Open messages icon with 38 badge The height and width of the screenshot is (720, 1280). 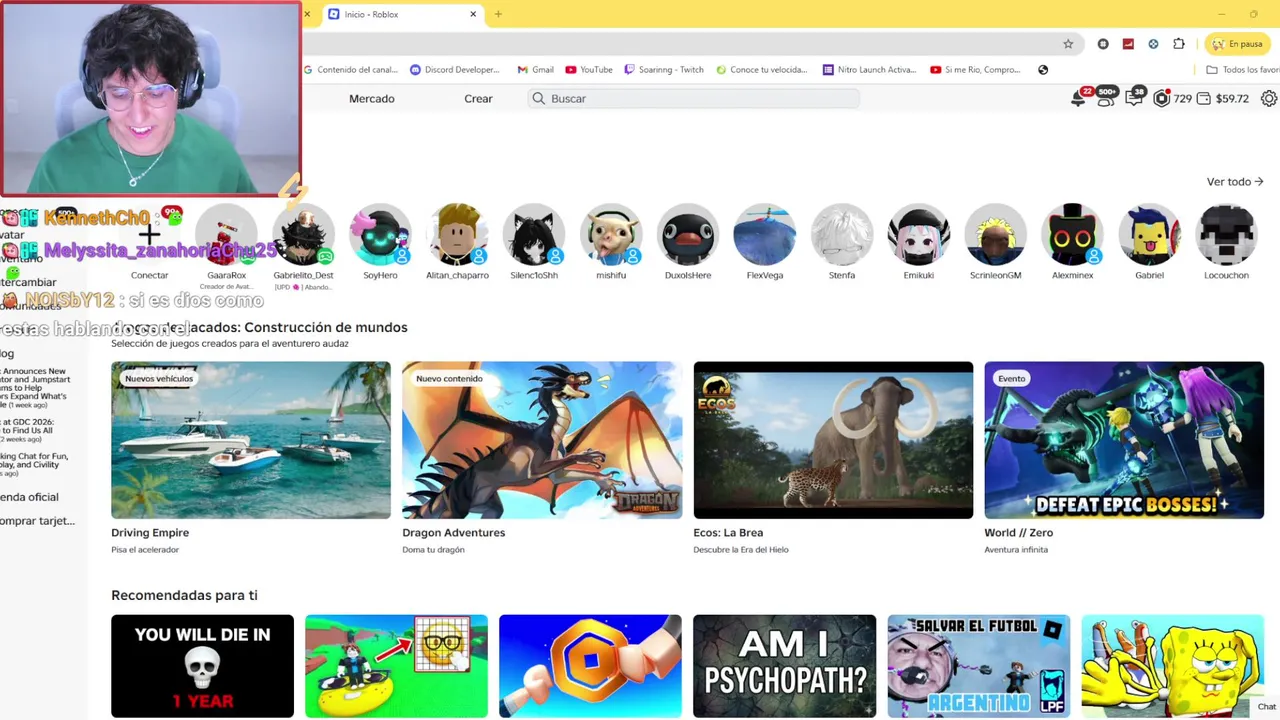pos(1134,98)
